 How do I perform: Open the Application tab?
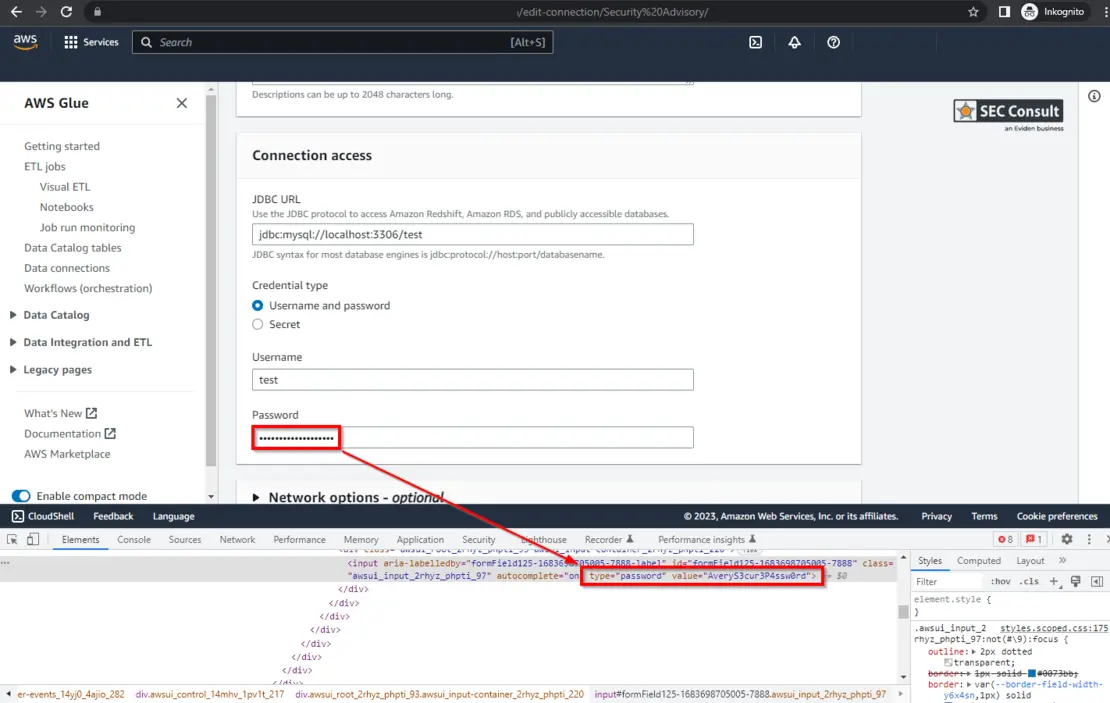coord(420,539)
